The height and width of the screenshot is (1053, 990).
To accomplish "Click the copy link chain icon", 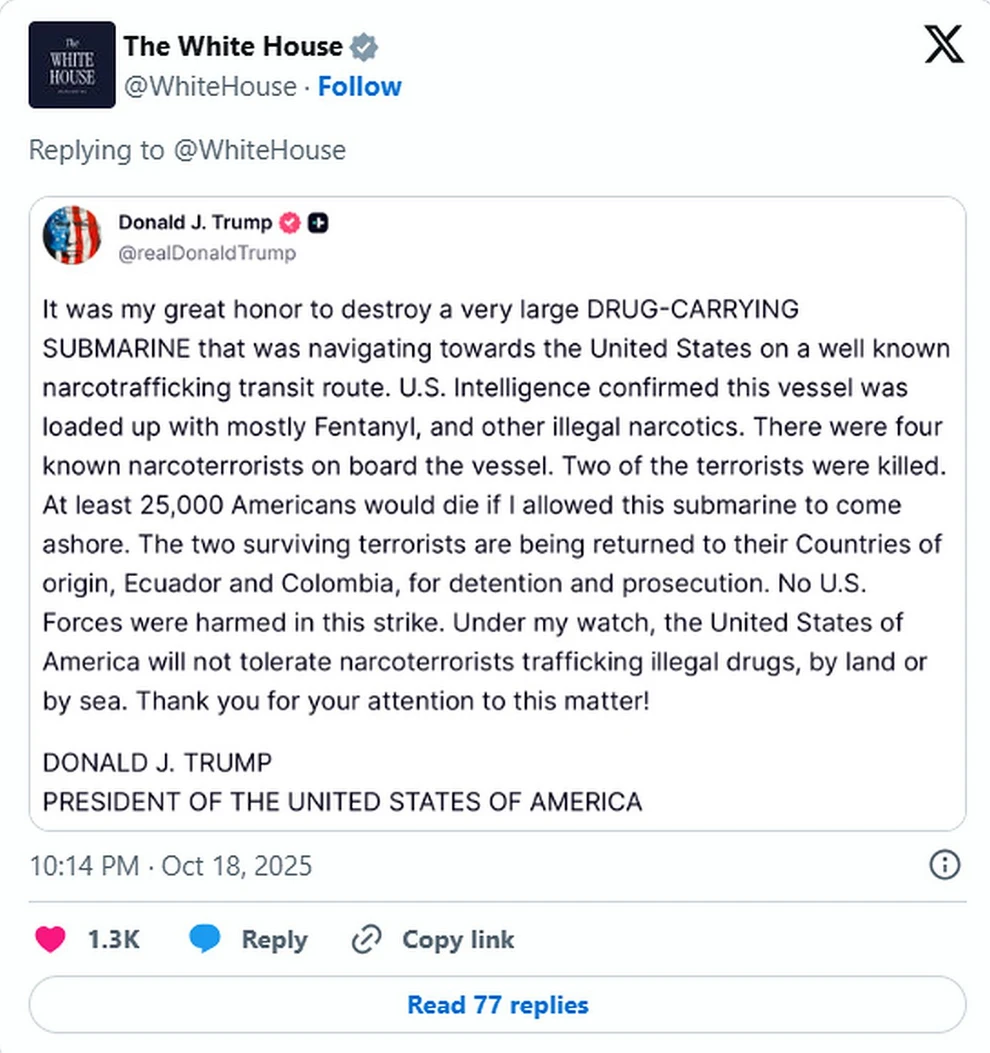I will (x=367, y=939).
